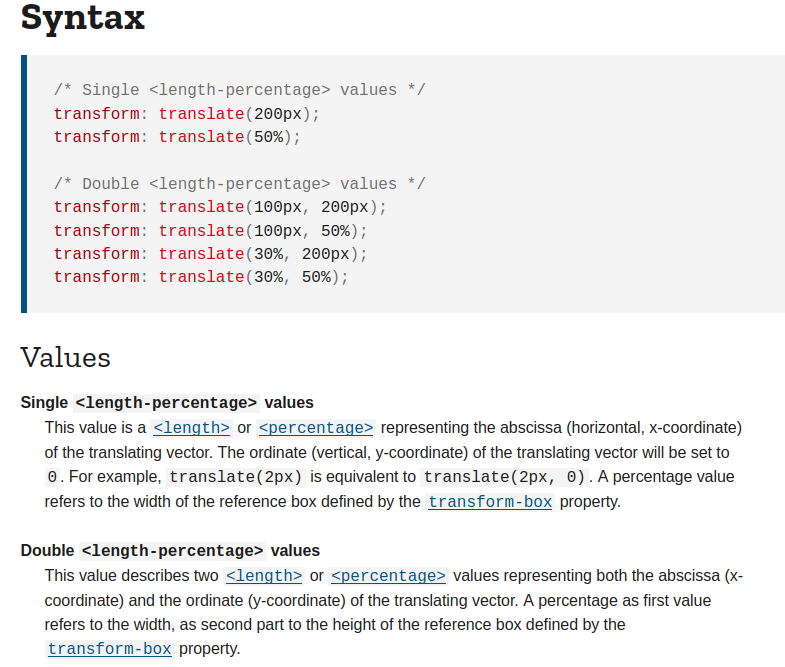Click the Values heading
Viewport: 785px width, 667px height.
[66, 357]
